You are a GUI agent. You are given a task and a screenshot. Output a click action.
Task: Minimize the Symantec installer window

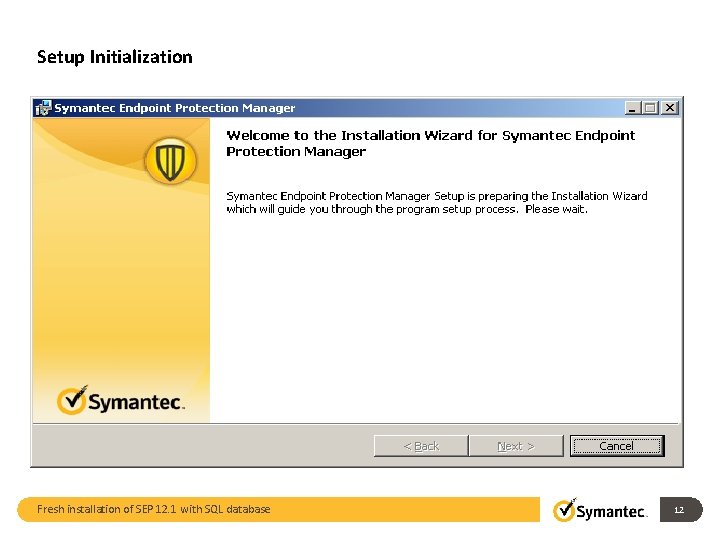633,108
